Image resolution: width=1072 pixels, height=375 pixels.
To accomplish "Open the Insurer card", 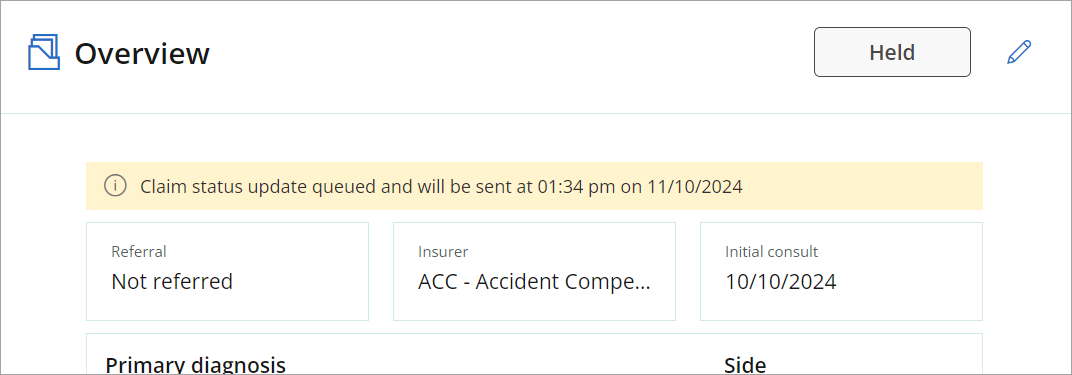I will point(535,271).
